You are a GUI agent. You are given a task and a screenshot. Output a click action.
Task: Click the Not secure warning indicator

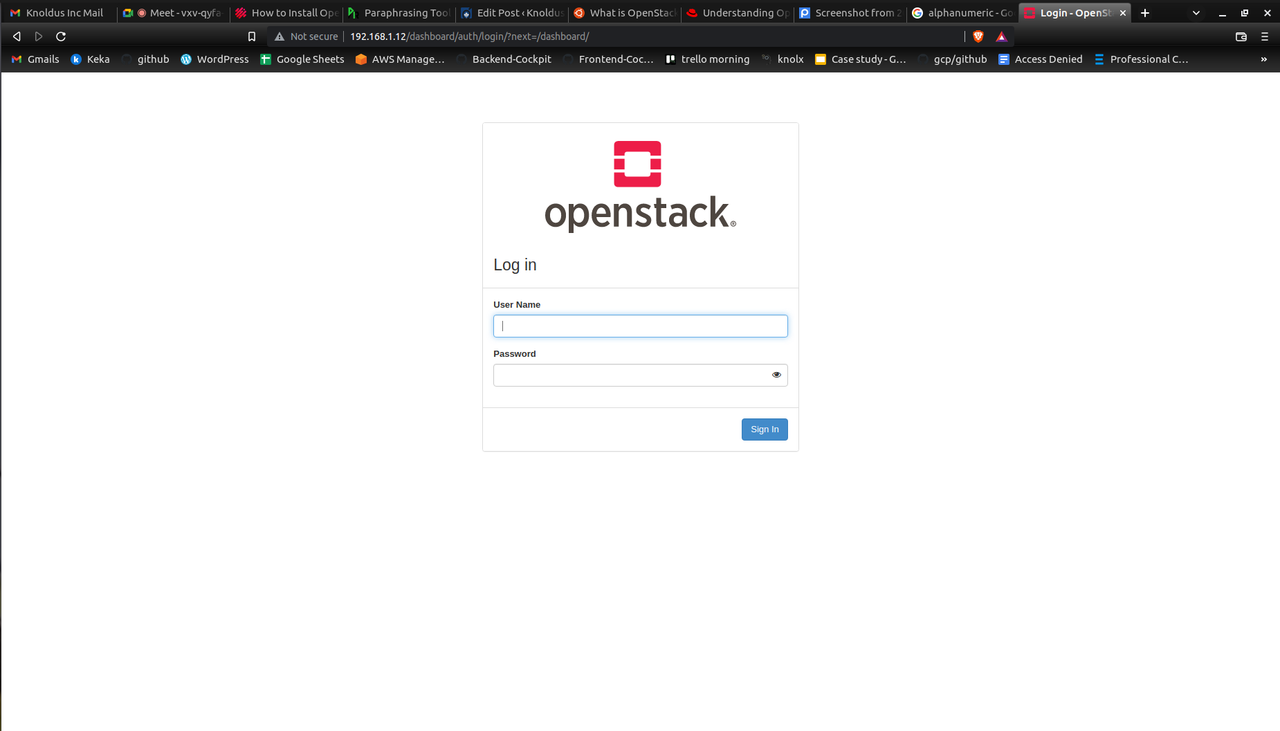click(306, 36)
